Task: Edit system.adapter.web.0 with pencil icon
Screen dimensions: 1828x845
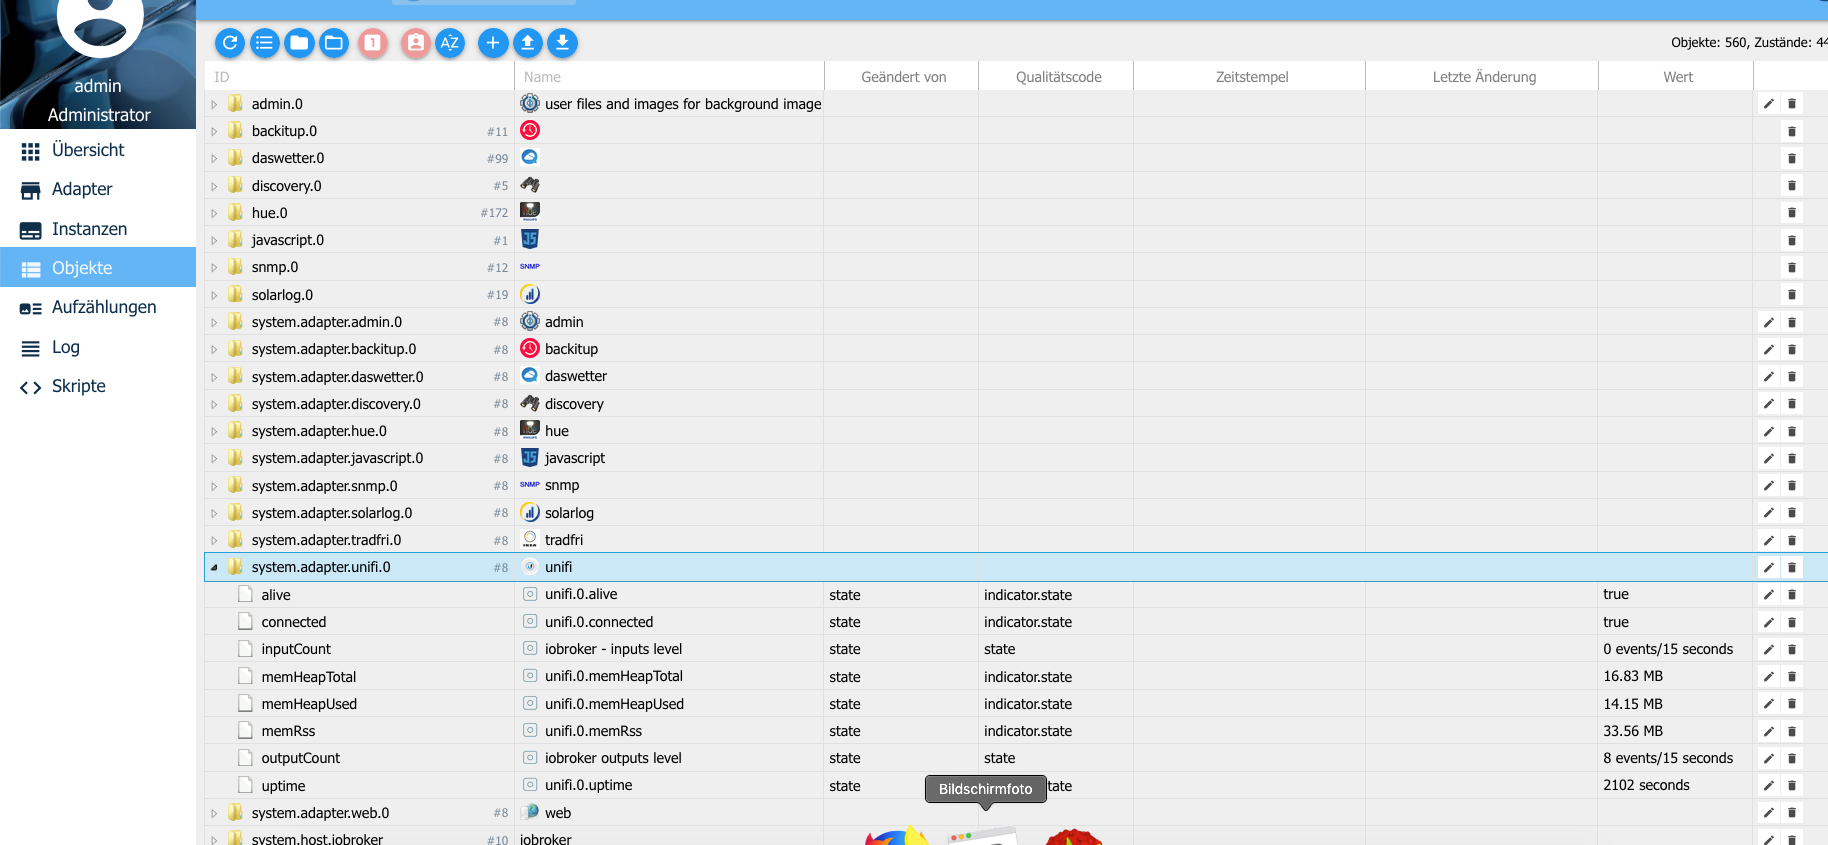Action: tap(1769, 813)
